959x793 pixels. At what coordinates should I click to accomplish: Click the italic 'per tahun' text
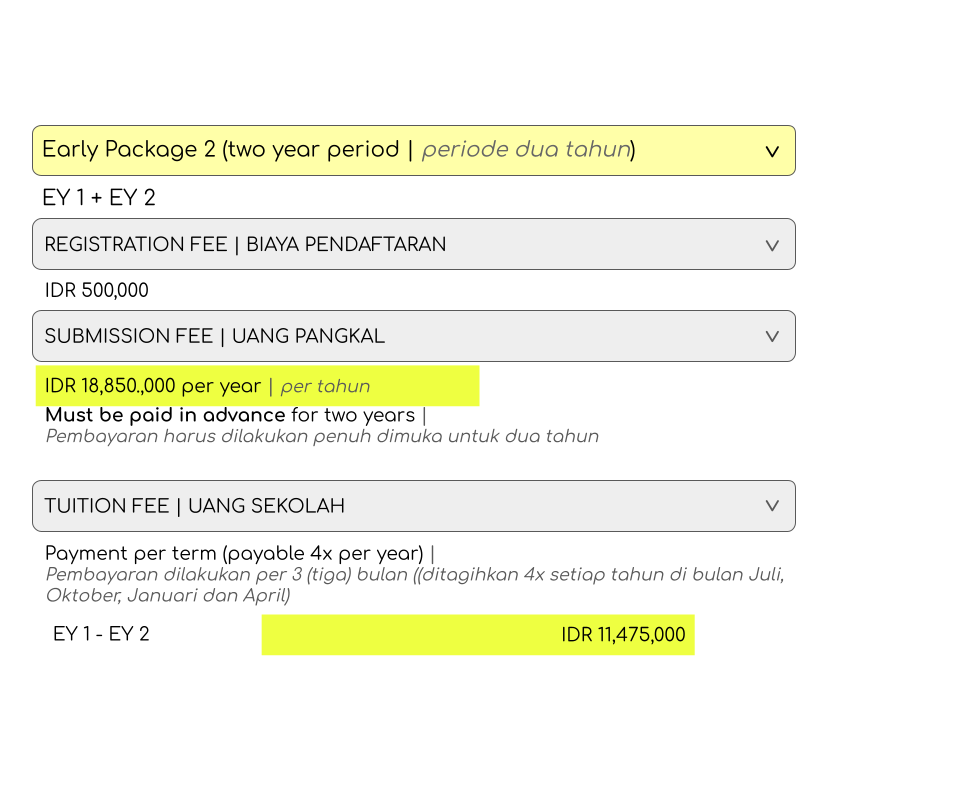325,387
